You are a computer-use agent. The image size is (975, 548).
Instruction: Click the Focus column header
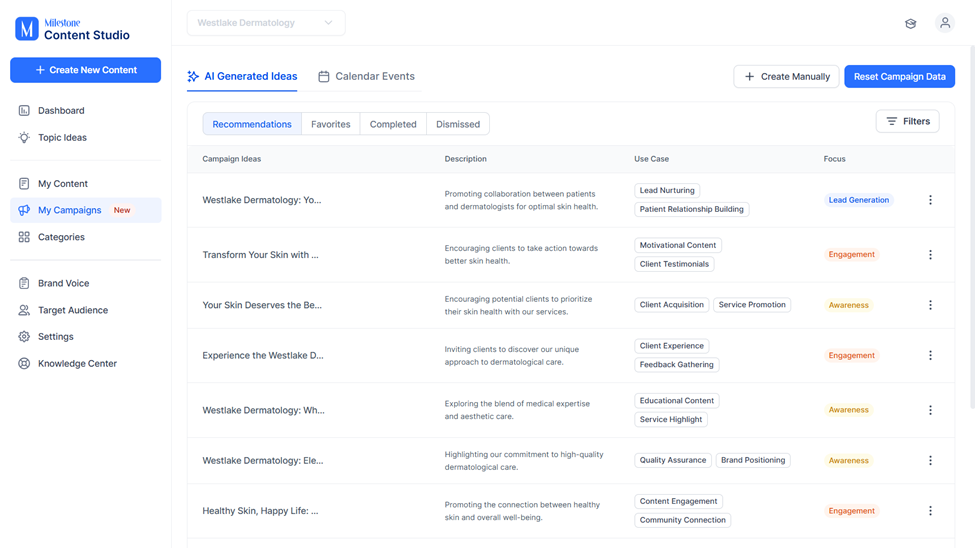(834, 159)
